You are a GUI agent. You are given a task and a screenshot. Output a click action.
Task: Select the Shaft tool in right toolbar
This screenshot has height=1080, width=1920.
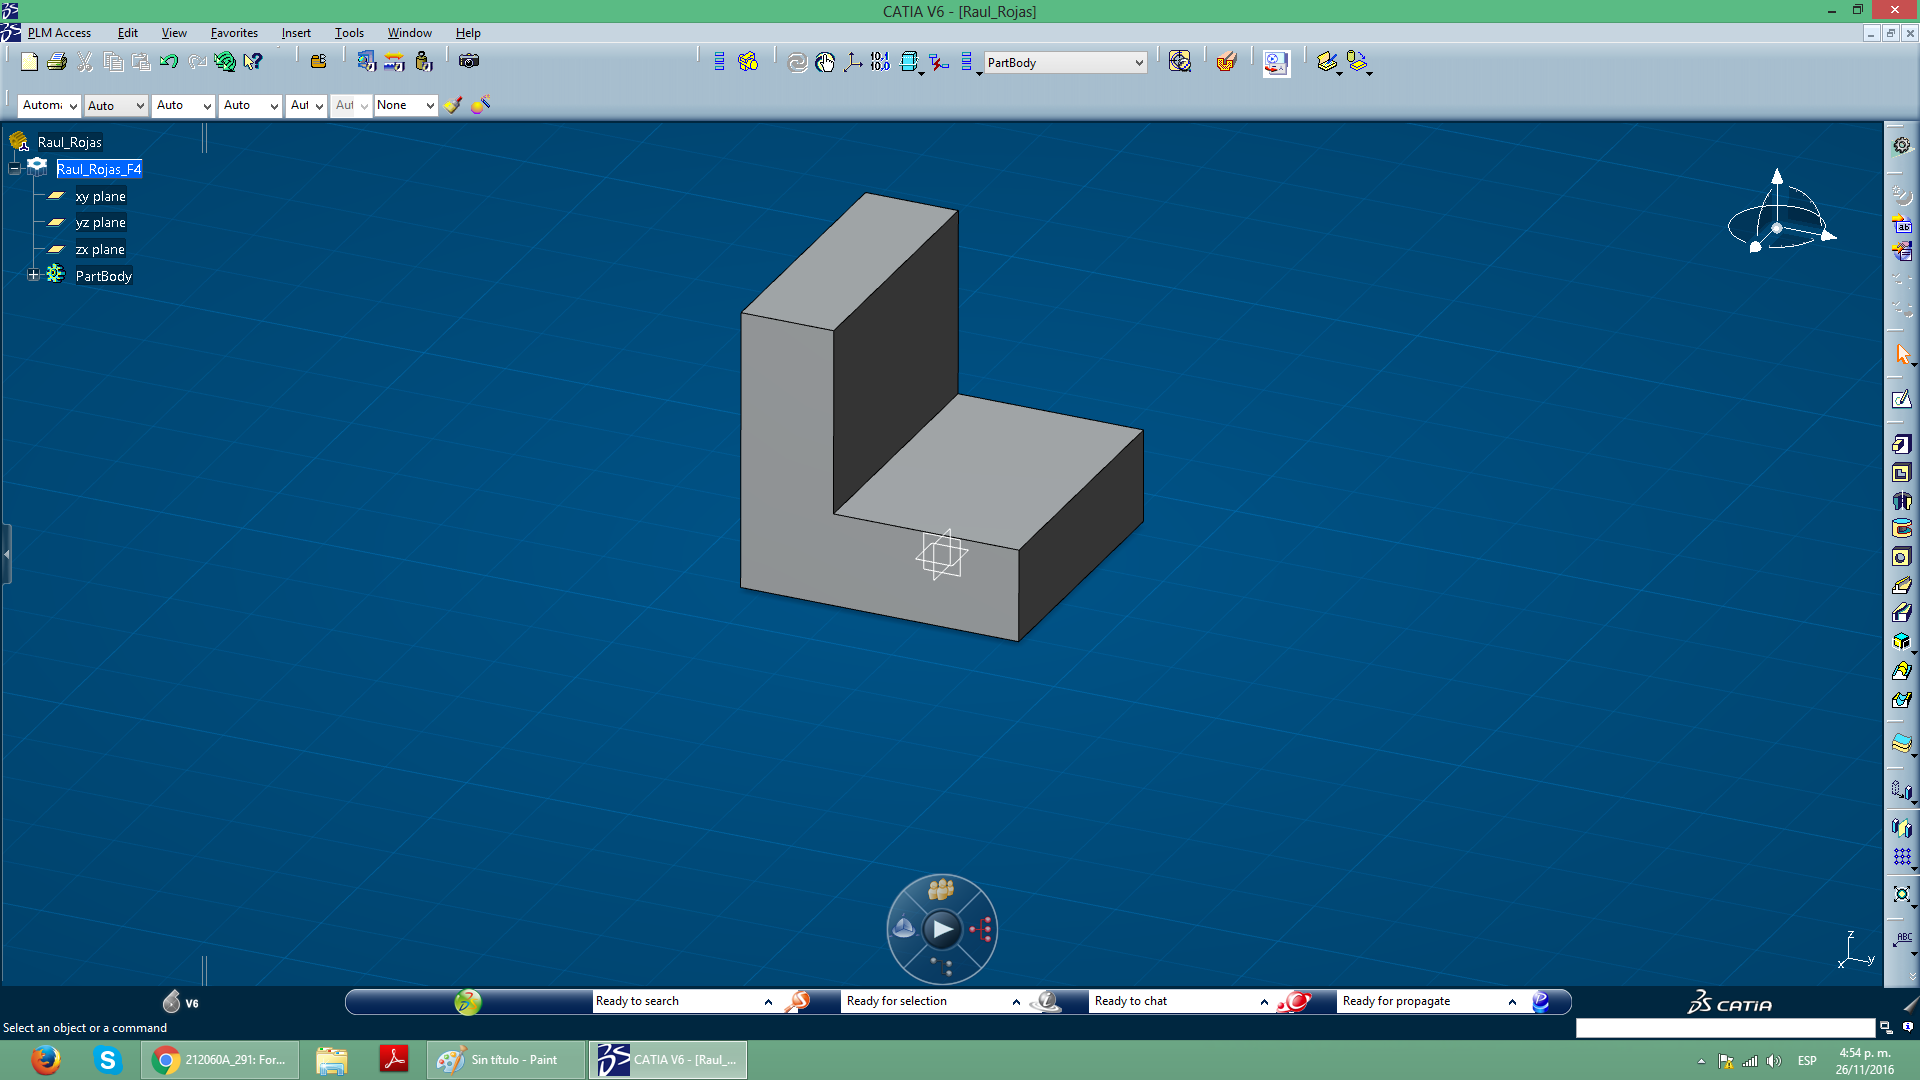click(x=1901, y=501)
